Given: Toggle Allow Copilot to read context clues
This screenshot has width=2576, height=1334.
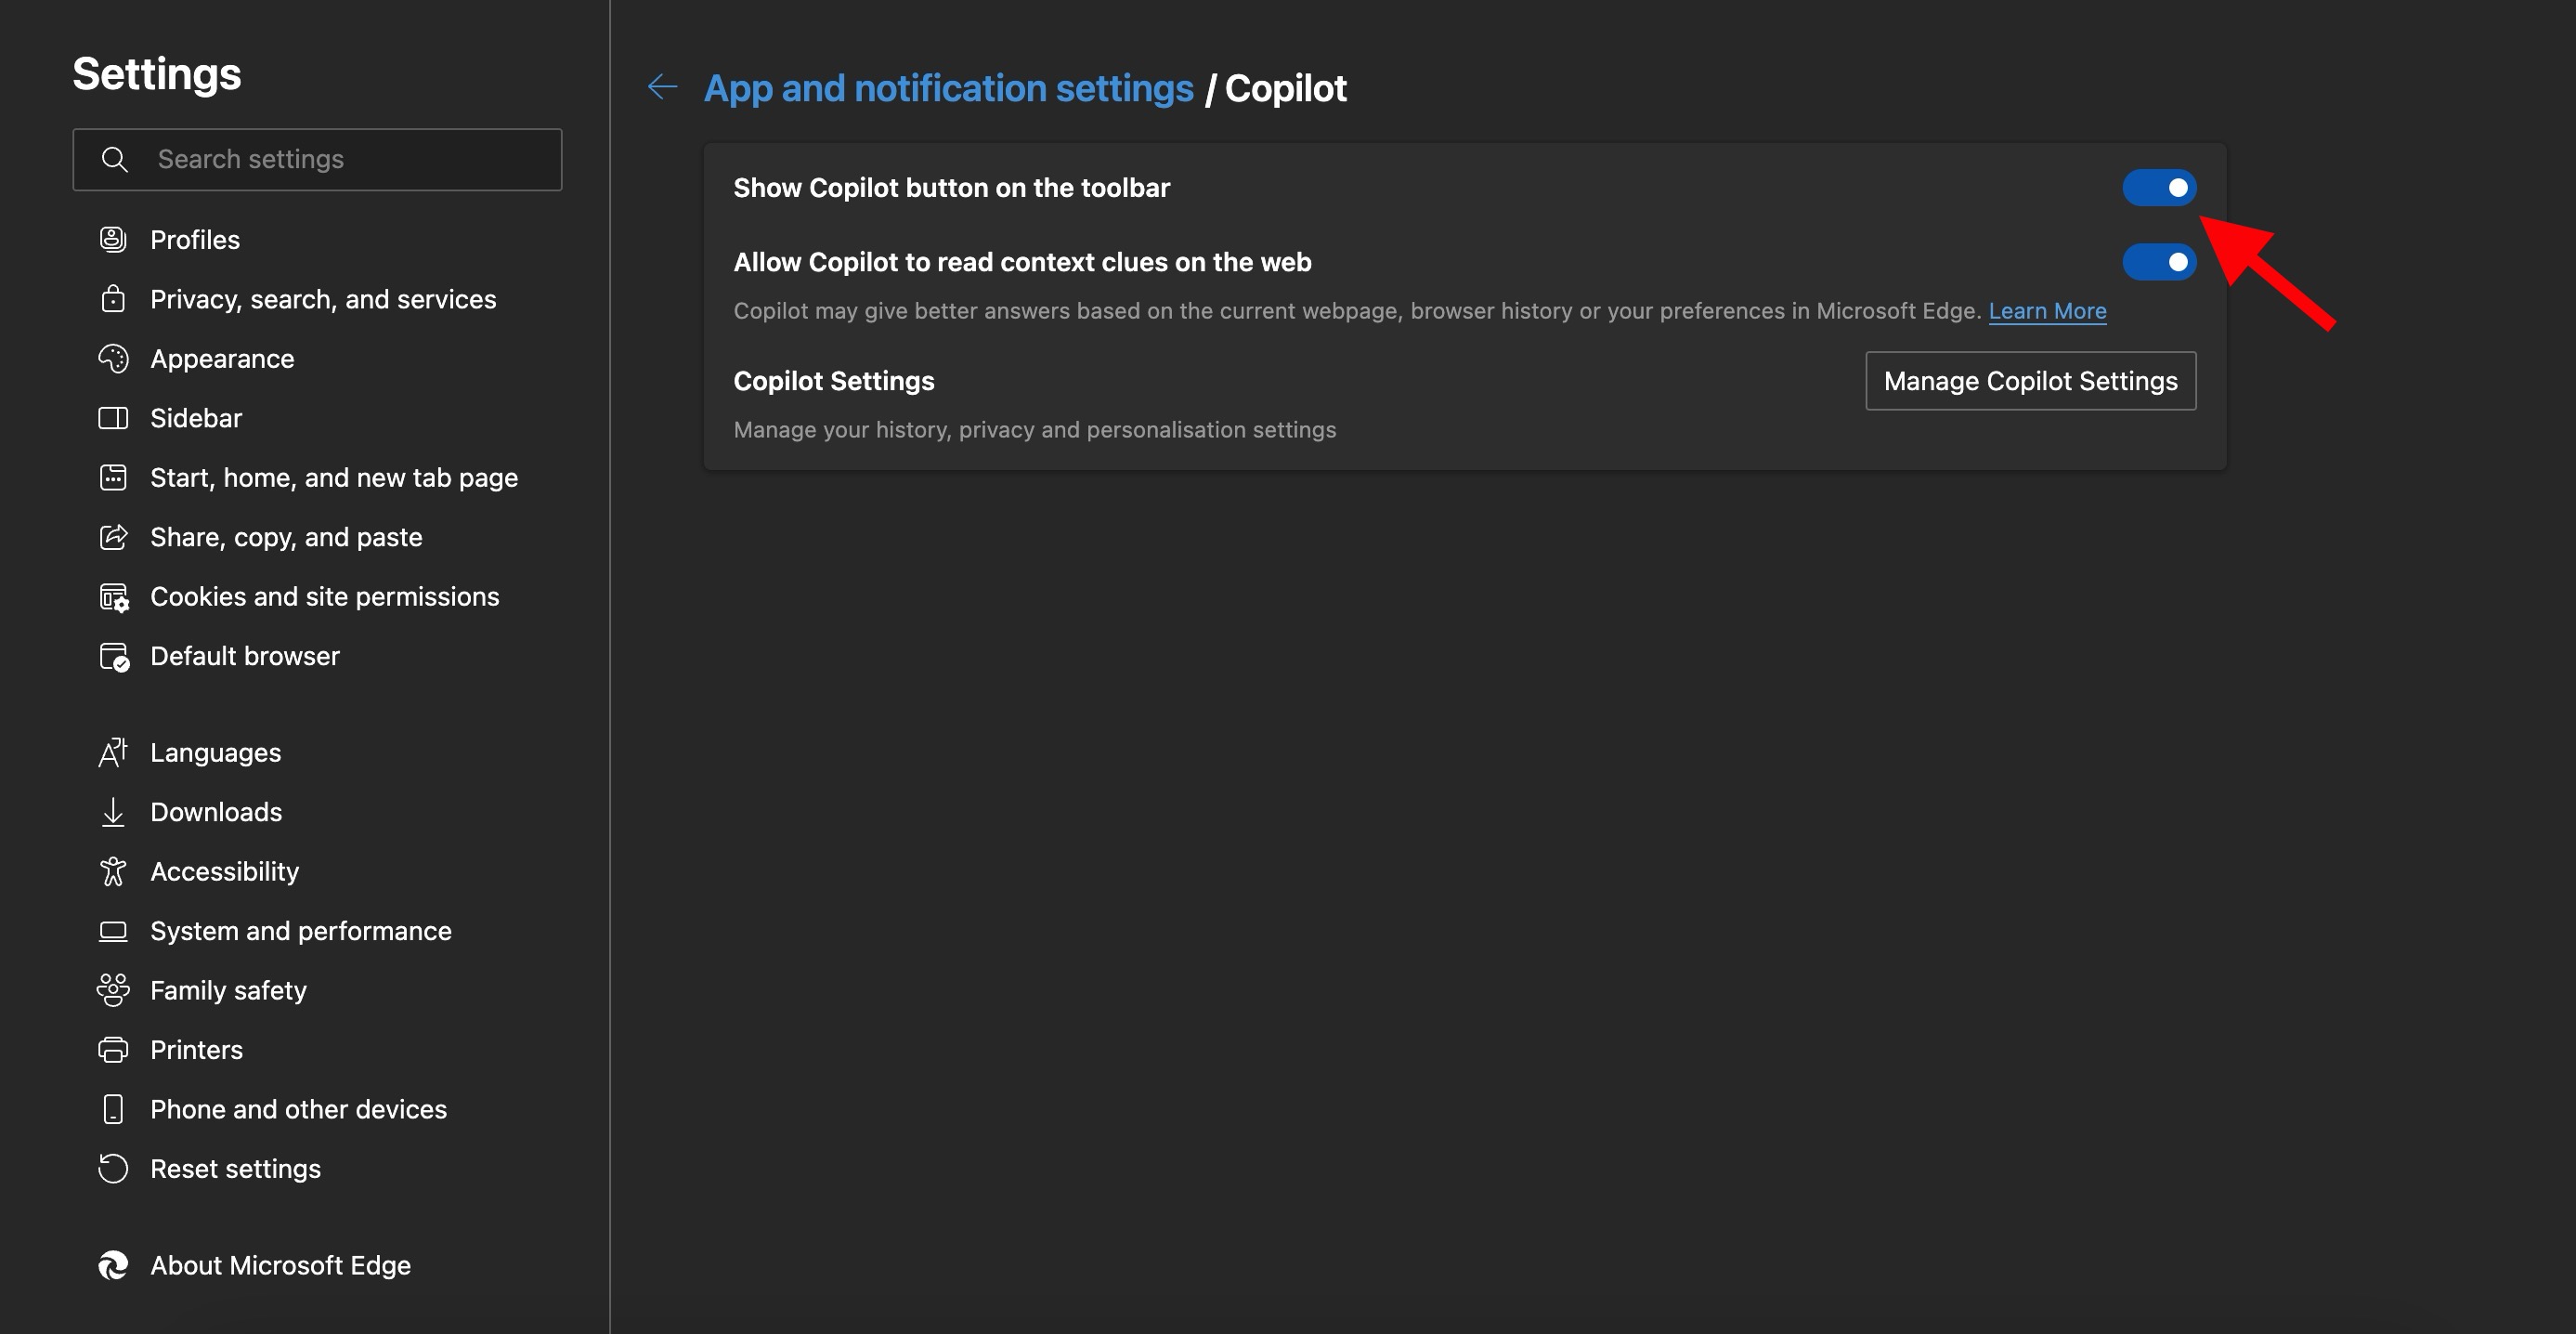Looking at the screenshot, I should tap(2158, 262).
